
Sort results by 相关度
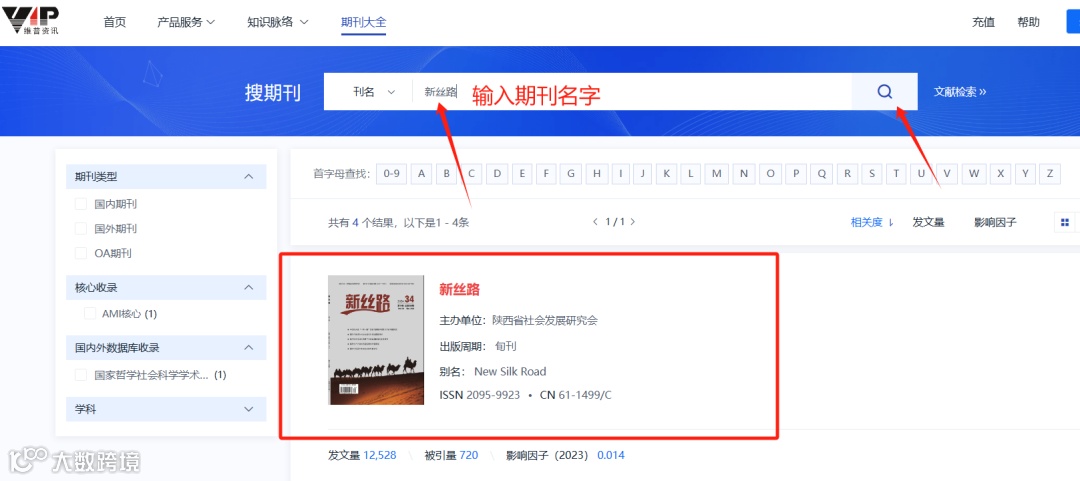[x=871, y=223]
